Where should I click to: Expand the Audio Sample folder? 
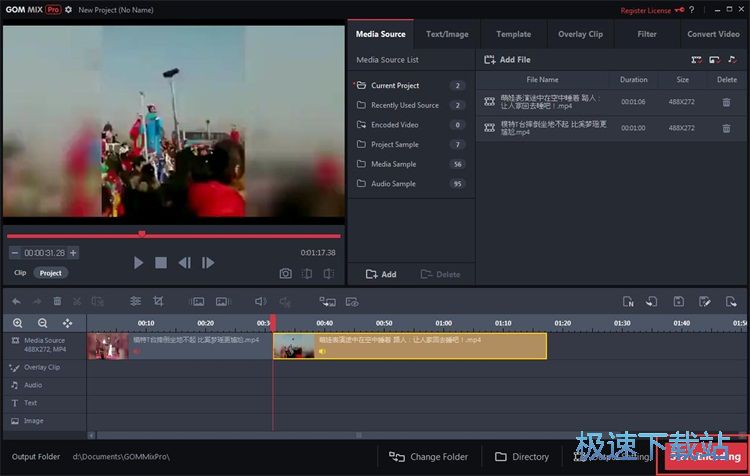[x=393, y=184]
